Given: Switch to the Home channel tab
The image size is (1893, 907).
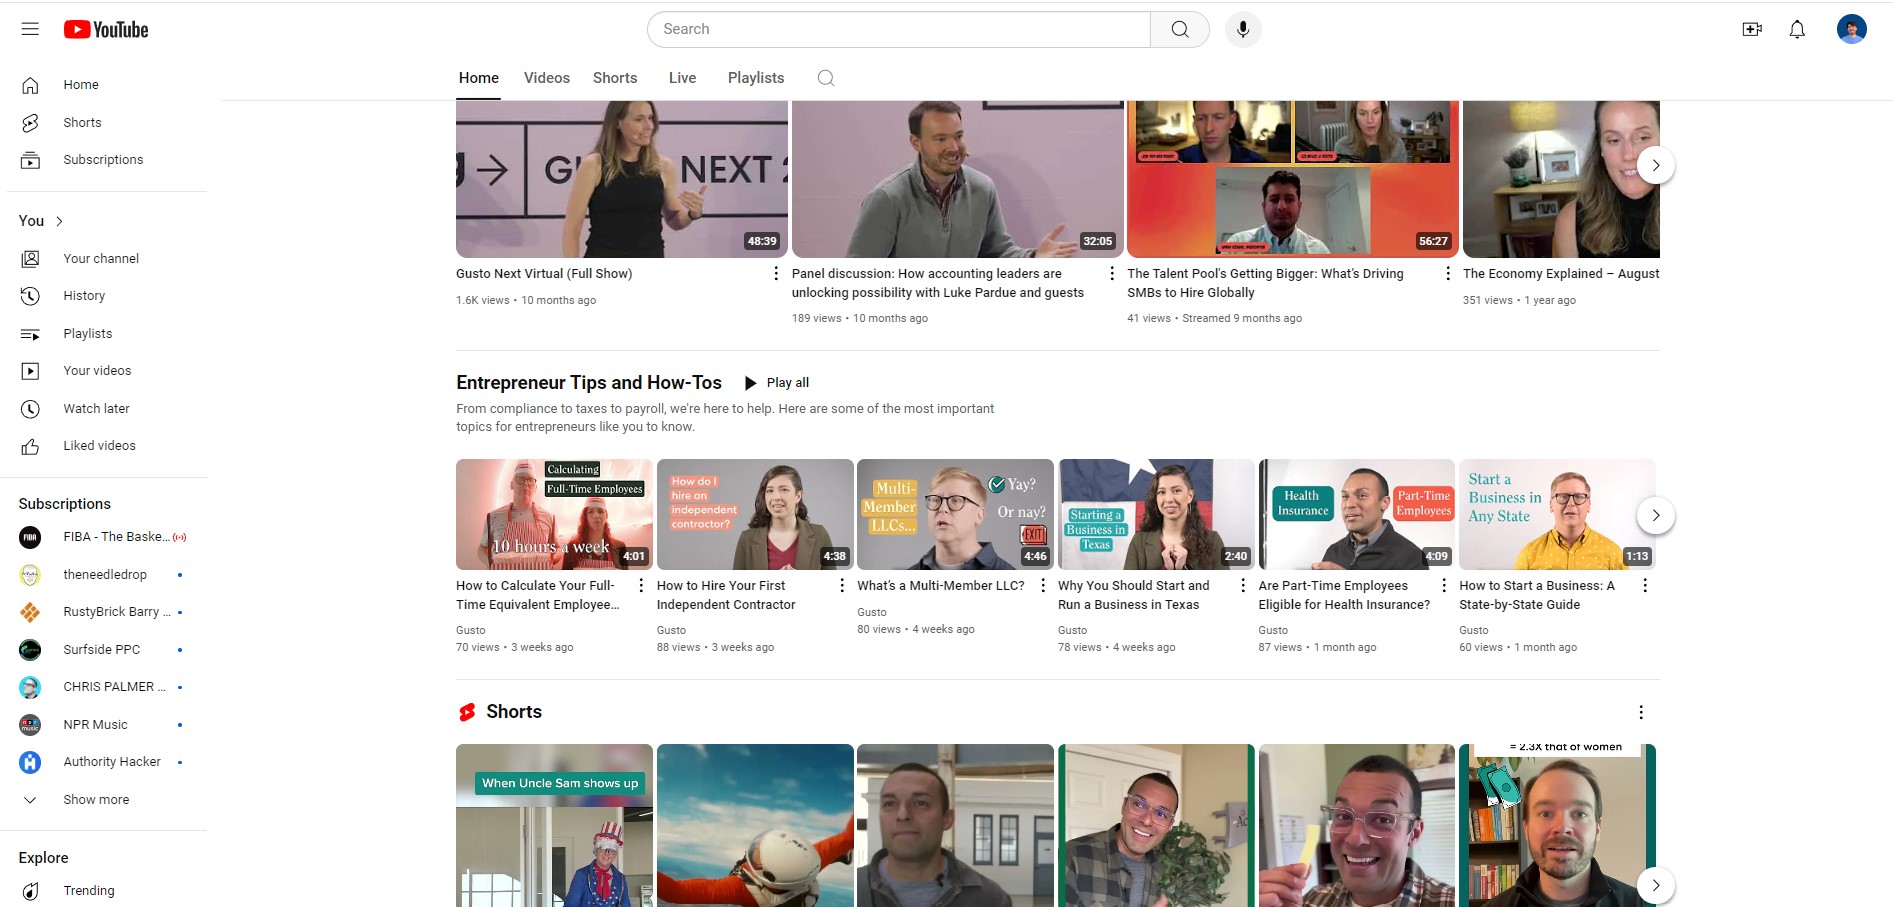Looking at the screenshot, I should 479,78.
